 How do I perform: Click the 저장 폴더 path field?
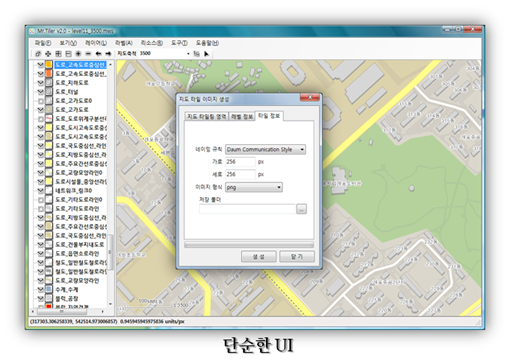pyautogui.click(x=247, y=209)
